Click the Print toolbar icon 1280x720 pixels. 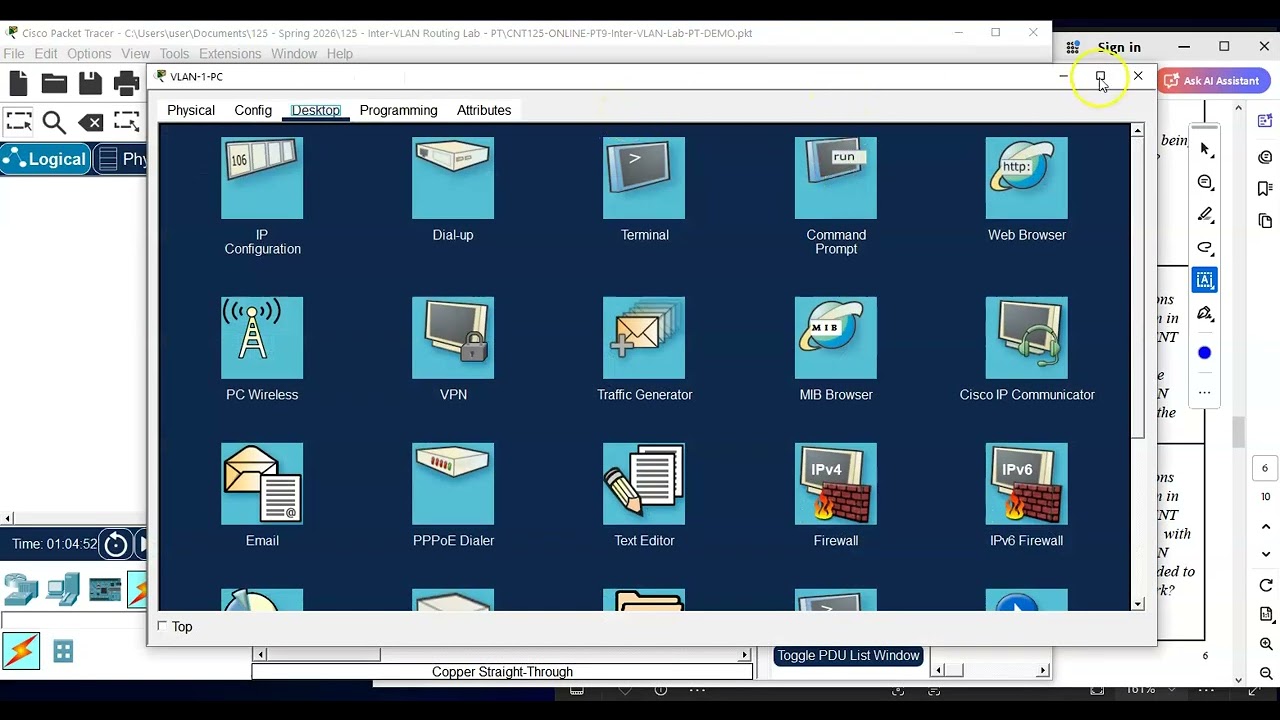[127, 84]
